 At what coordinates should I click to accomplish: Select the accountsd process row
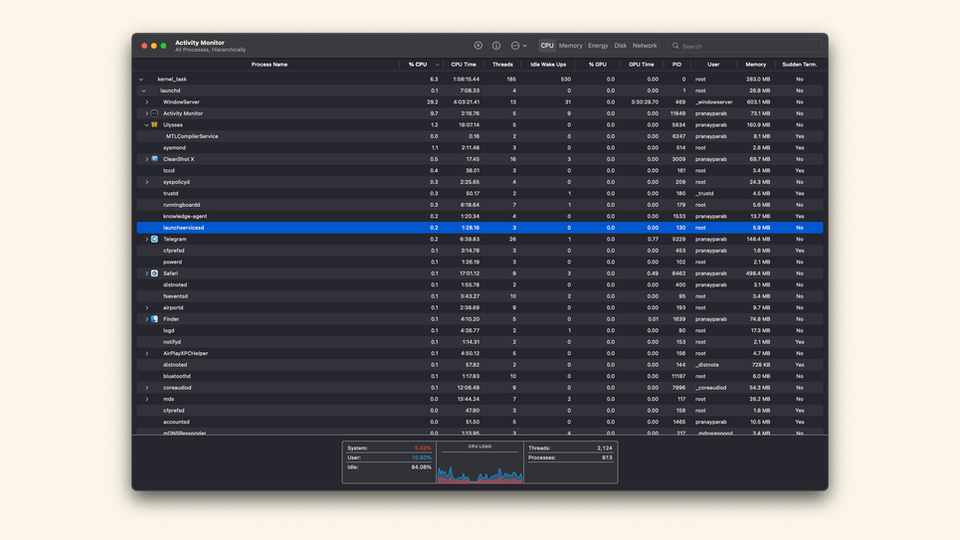pyautogui.click(x=479, y=422)
